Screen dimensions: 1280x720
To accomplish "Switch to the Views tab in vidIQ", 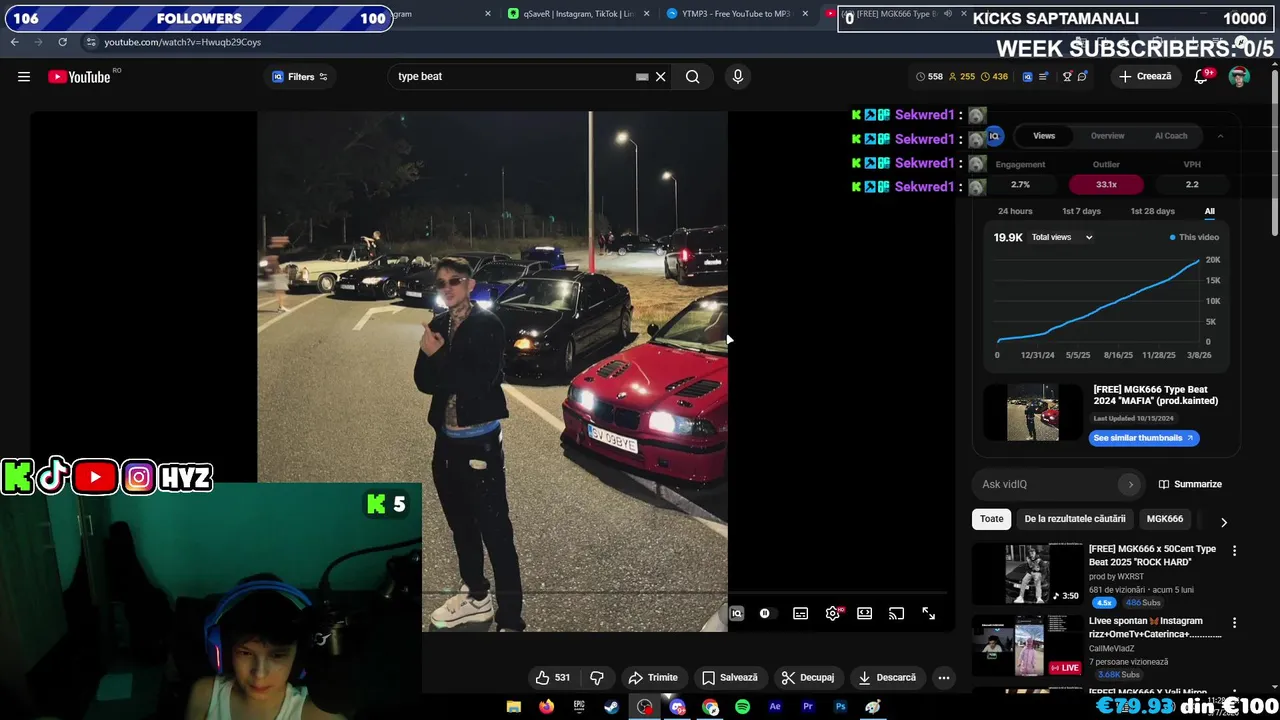I will (1044, 136).
